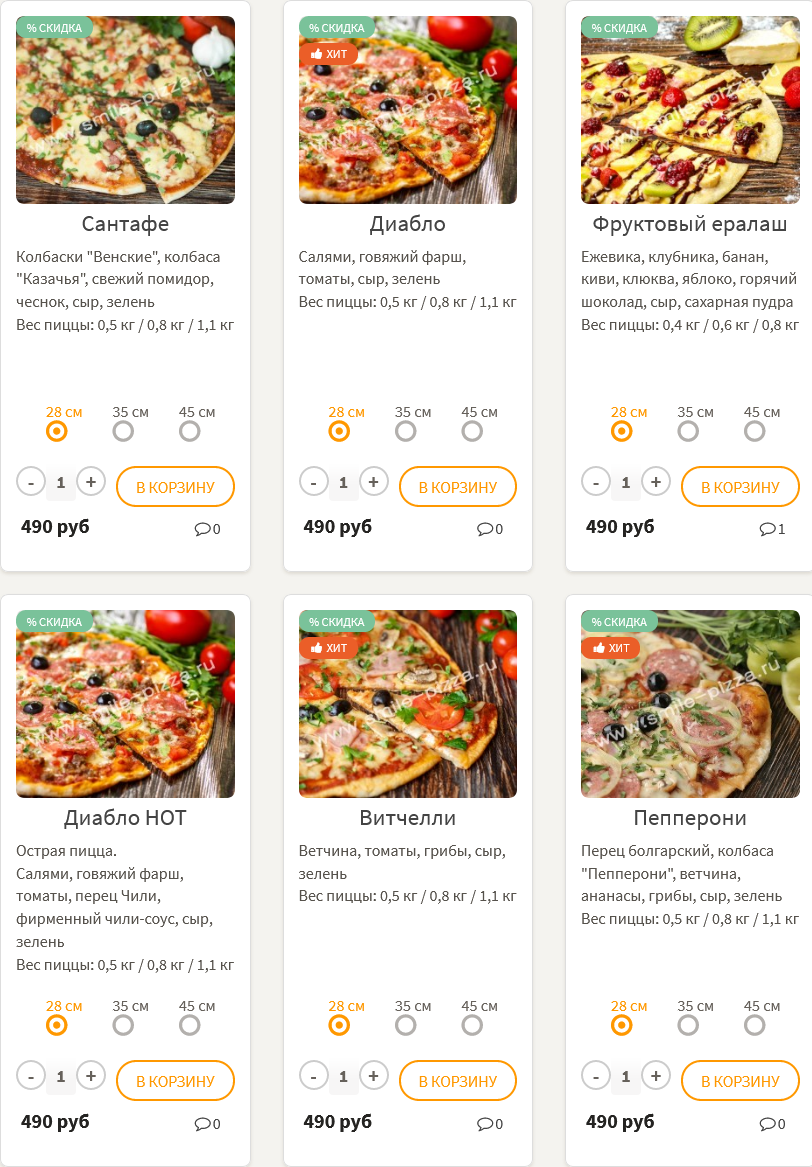This screenshot has height=1167, width=812.
Task: Choose 35 см size for Пепперони
Action: [x=688, y=1025]
